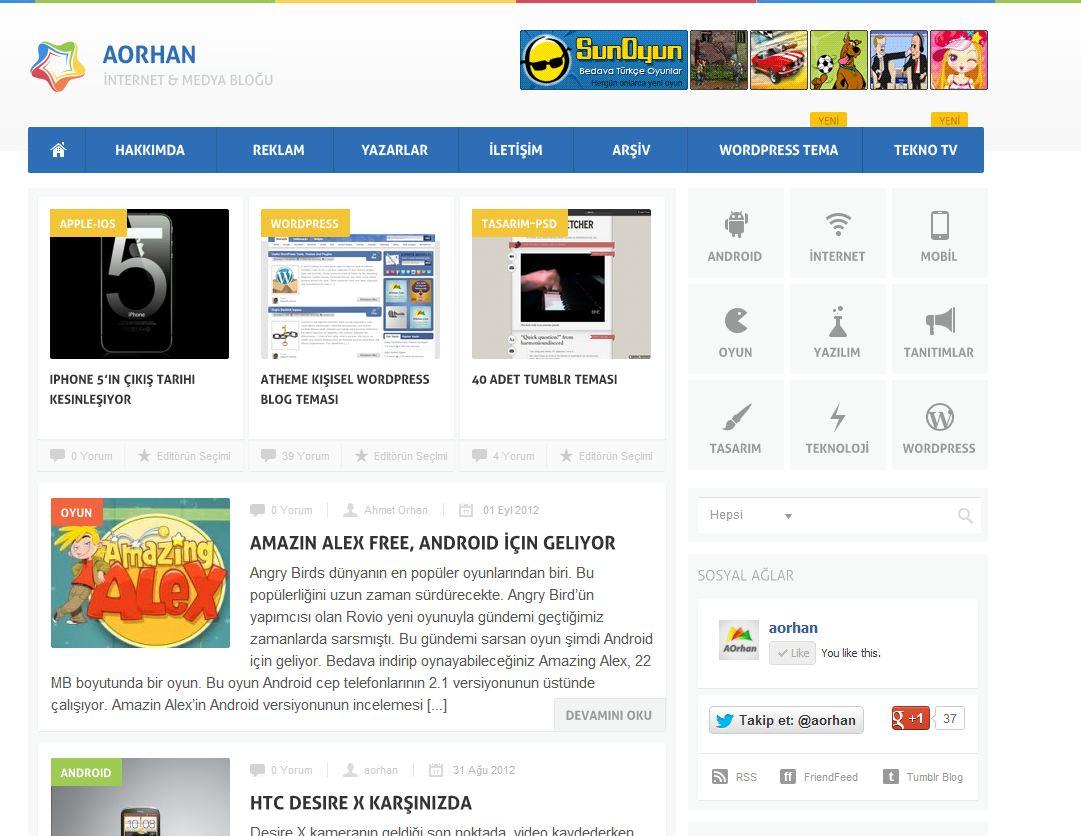The image size is (1081, 836).
Task: Click the comment icon under iPhone 5 post
Action: tap(57, 456)
